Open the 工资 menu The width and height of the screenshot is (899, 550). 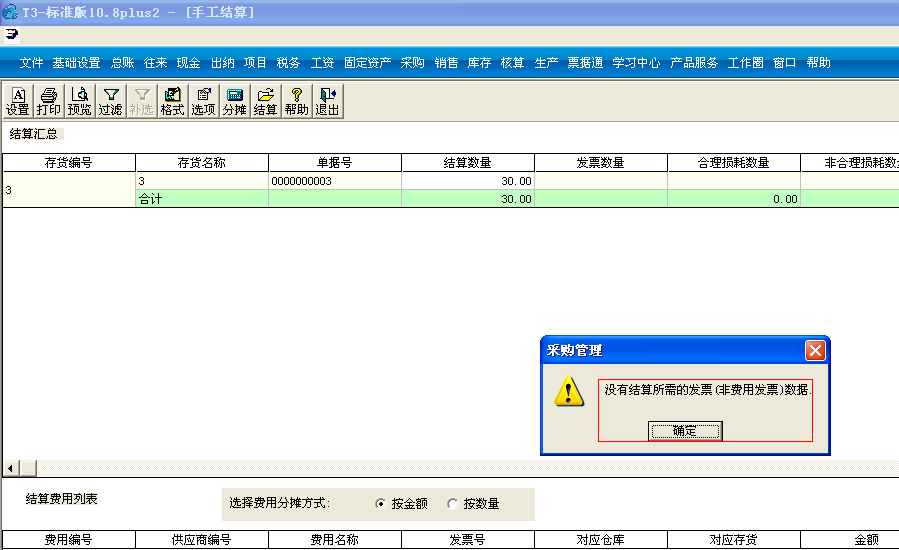click(x=322, y=63)
